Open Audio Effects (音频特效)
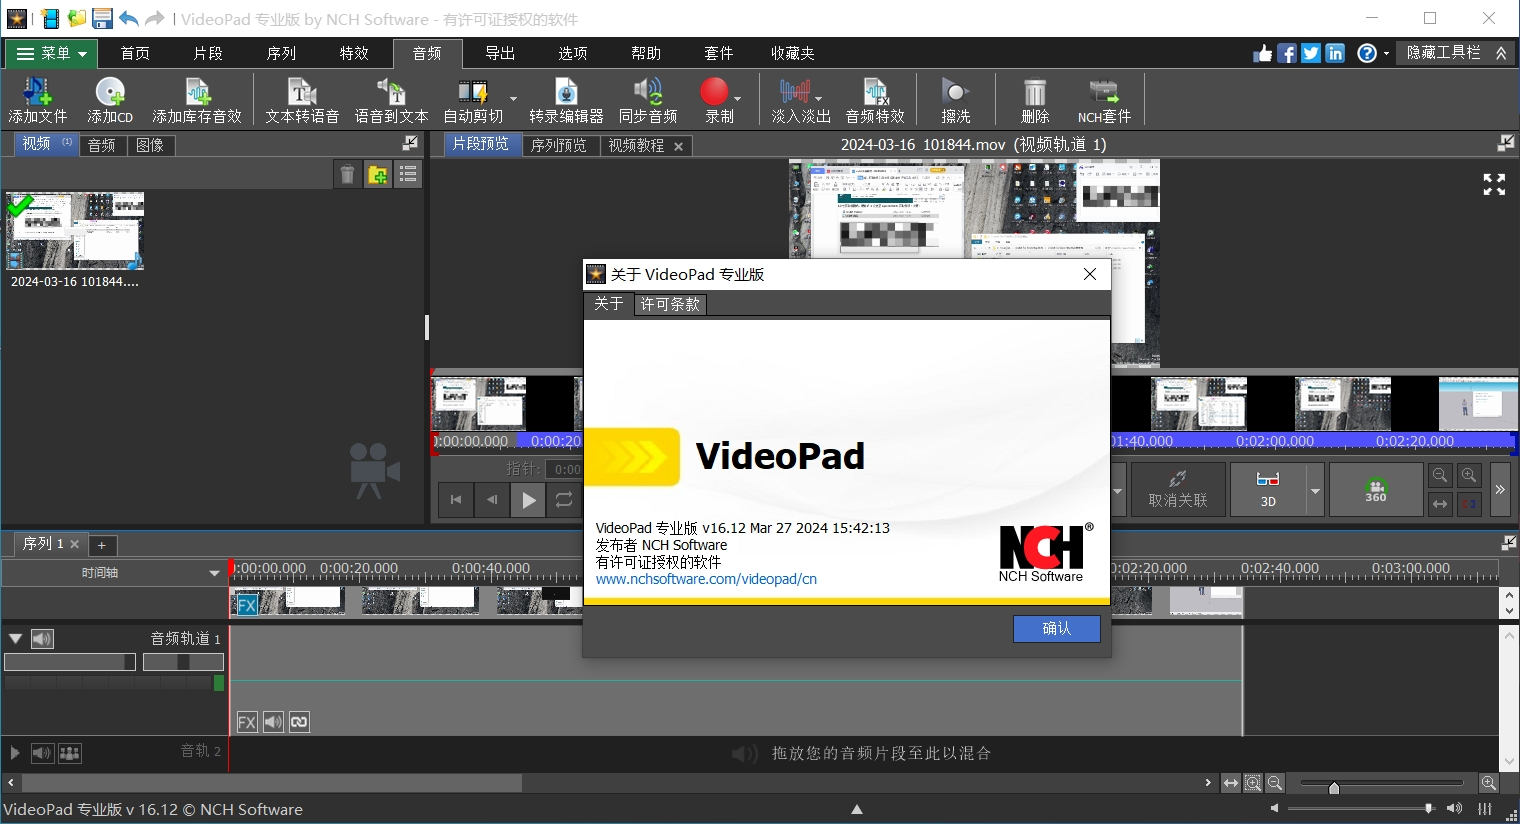This screenshot has width=1520, height=824. (875, 100)
